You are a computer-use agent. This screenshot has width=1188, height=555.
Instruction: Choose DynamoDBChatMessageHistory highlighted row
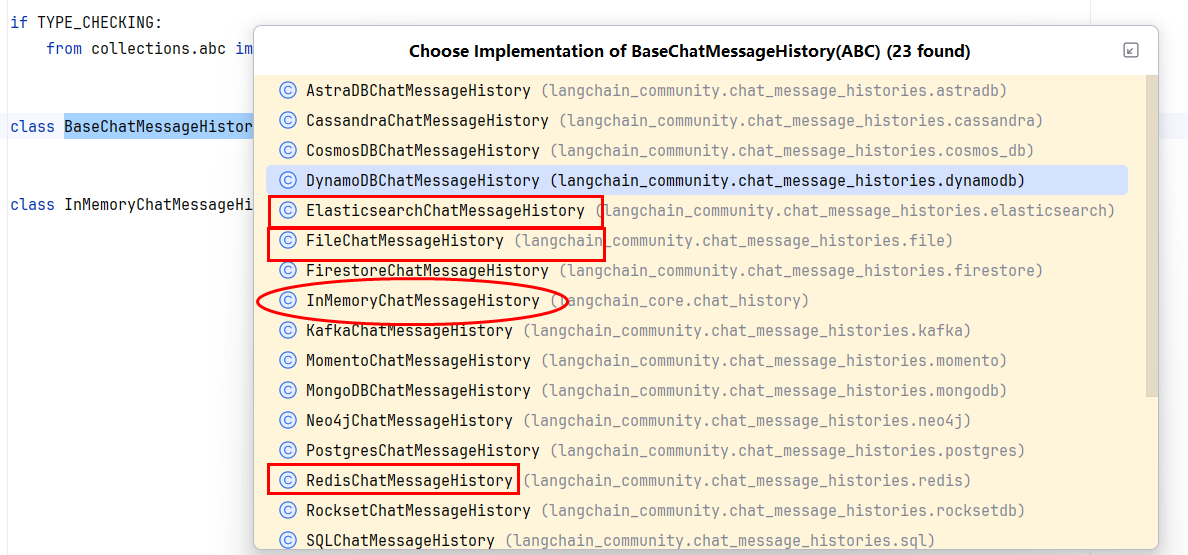click(697, 180)
